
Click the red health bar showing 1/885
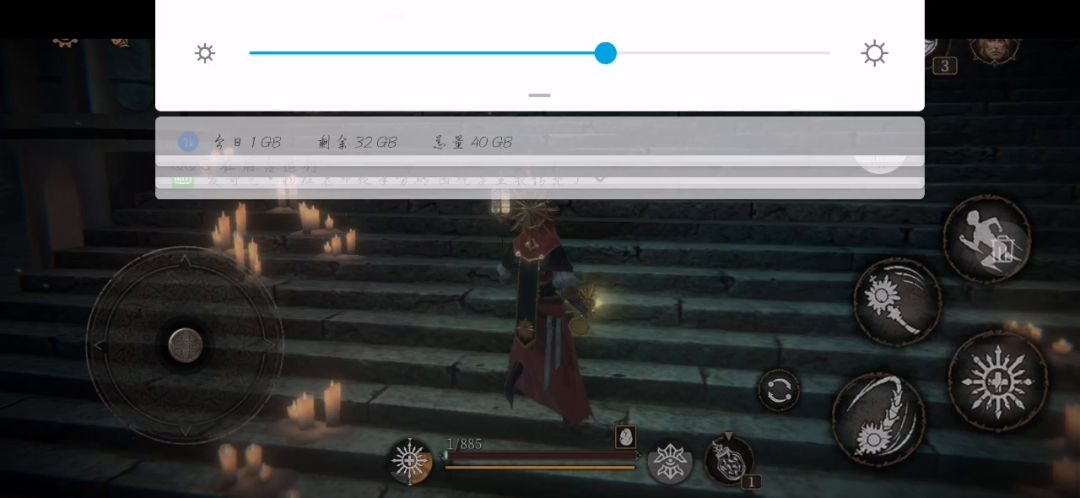click(541, 456)
